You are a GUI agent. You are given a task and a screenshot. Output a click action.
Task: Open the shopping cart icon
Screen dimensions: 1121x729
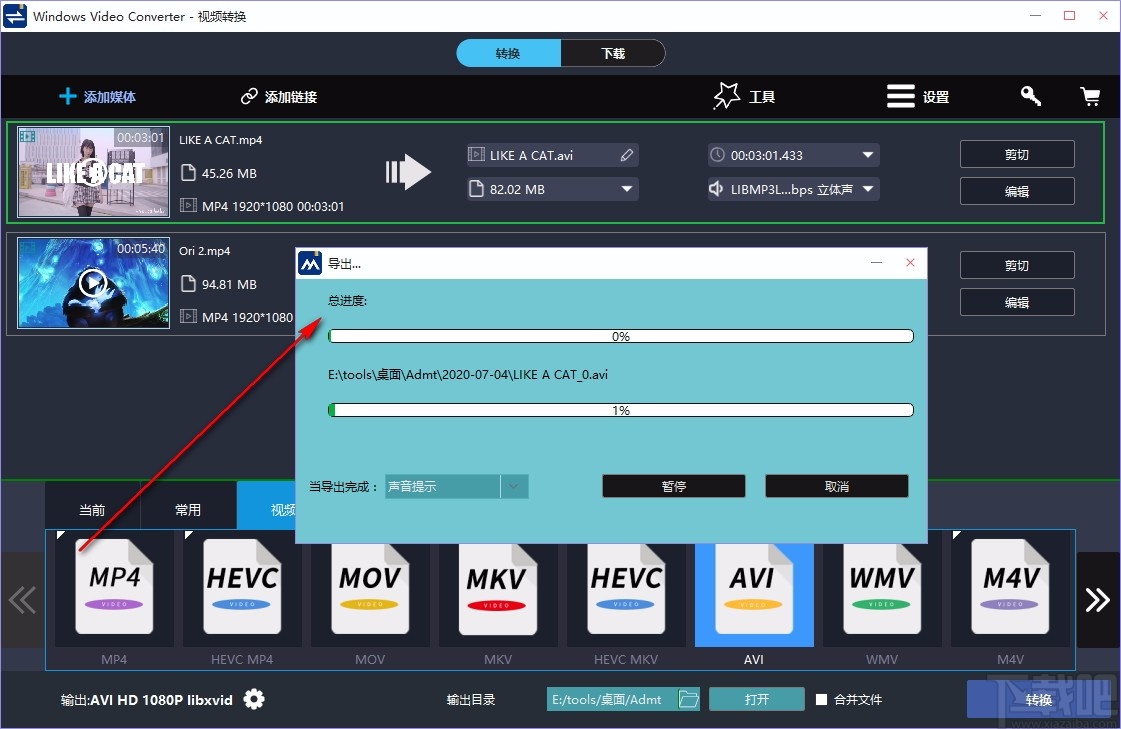(x=1090, y=96)
